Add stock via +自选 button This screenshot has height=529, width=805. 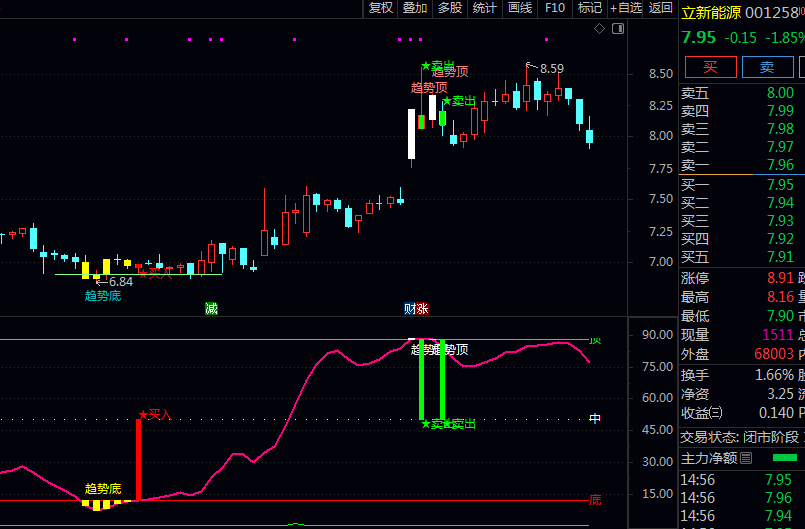click(626, 8)
